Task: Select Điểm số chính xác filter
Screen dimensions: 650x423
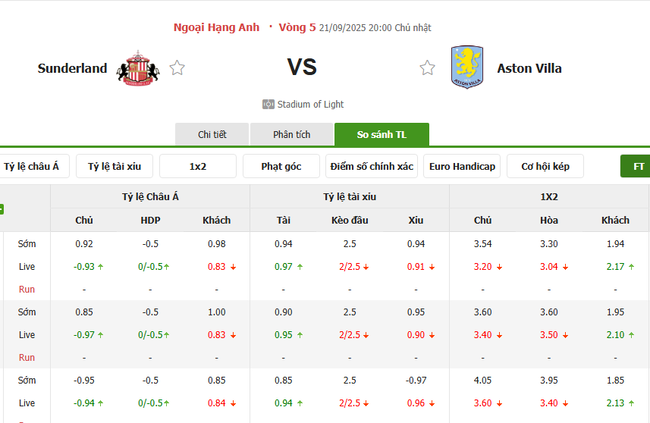Action: point(371,166)
